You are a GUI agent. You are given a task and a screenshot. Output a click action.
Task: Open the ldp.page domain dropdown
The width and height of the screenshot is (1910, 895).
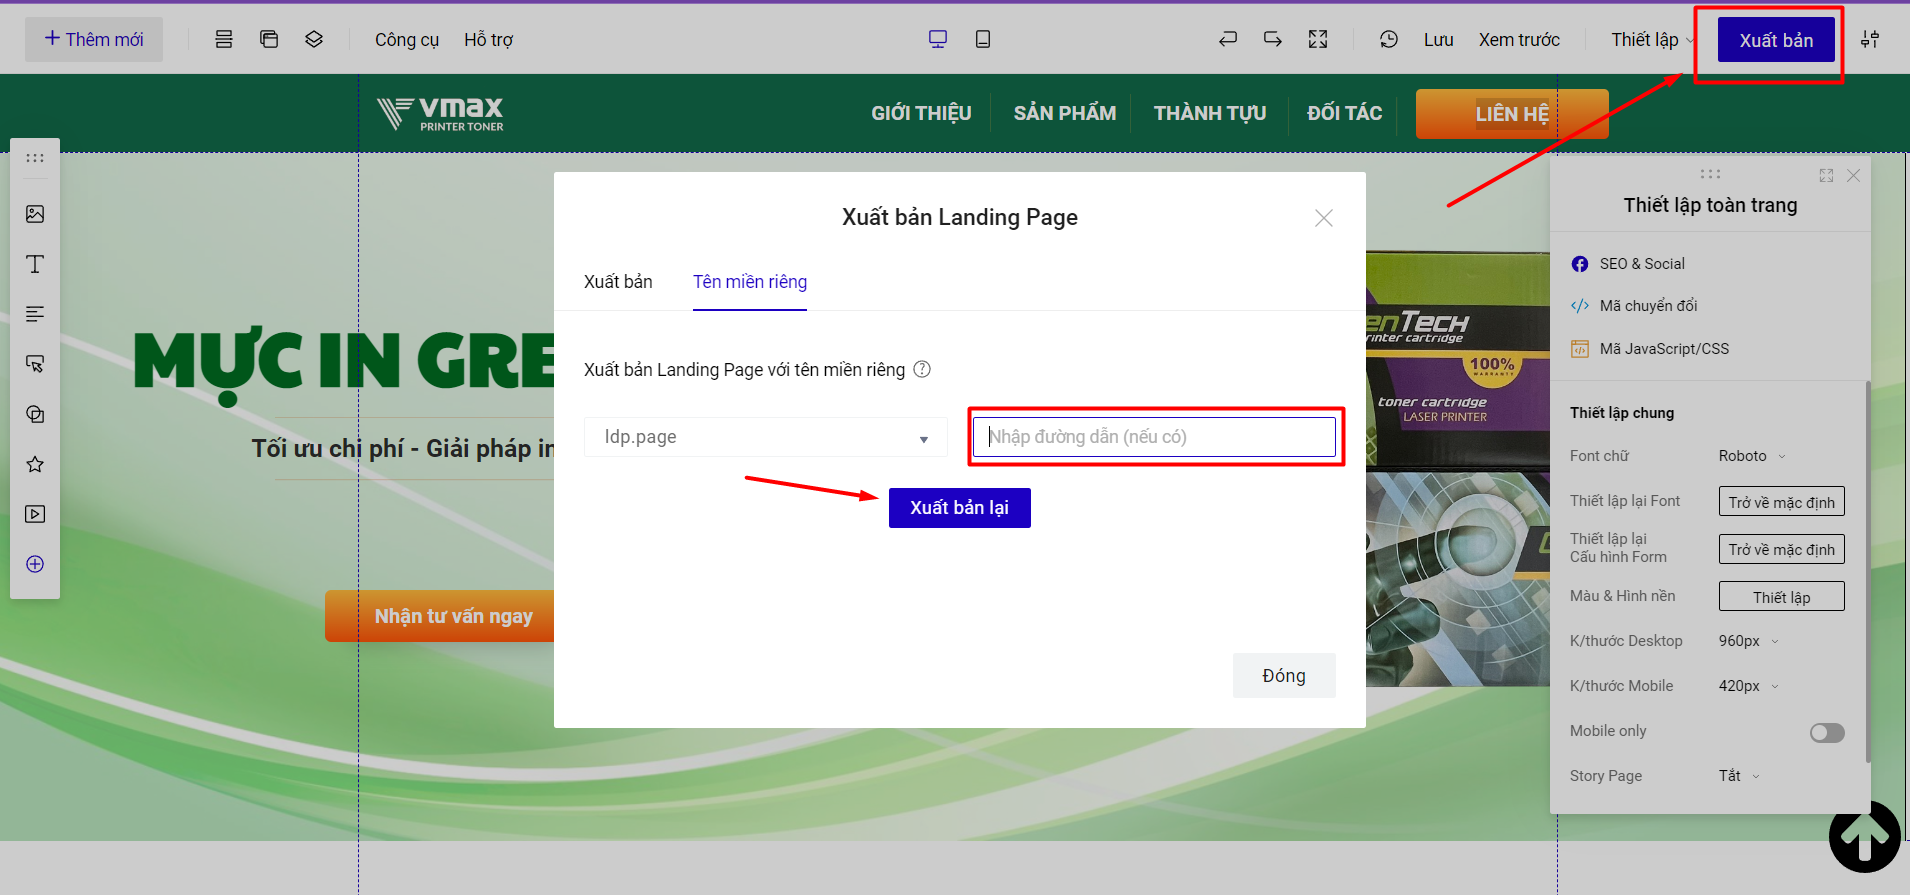click(x=765, y=437)
